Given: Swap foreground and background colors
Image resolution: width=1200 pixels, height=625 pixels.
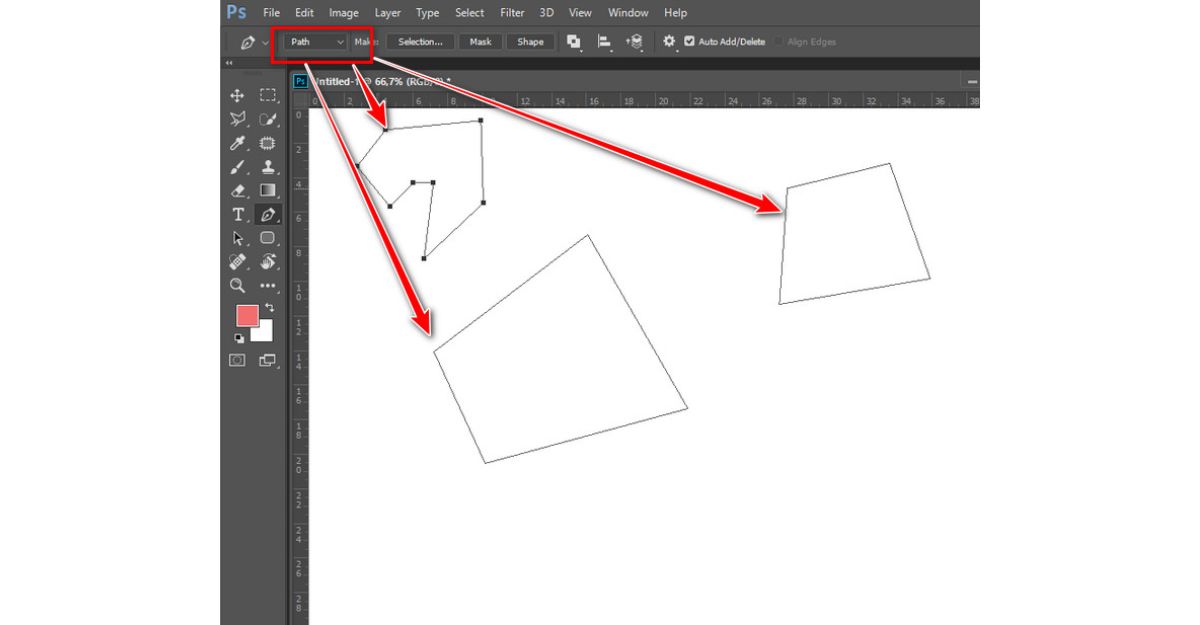Looking at the screenshot, I should (x=269, y=308).
